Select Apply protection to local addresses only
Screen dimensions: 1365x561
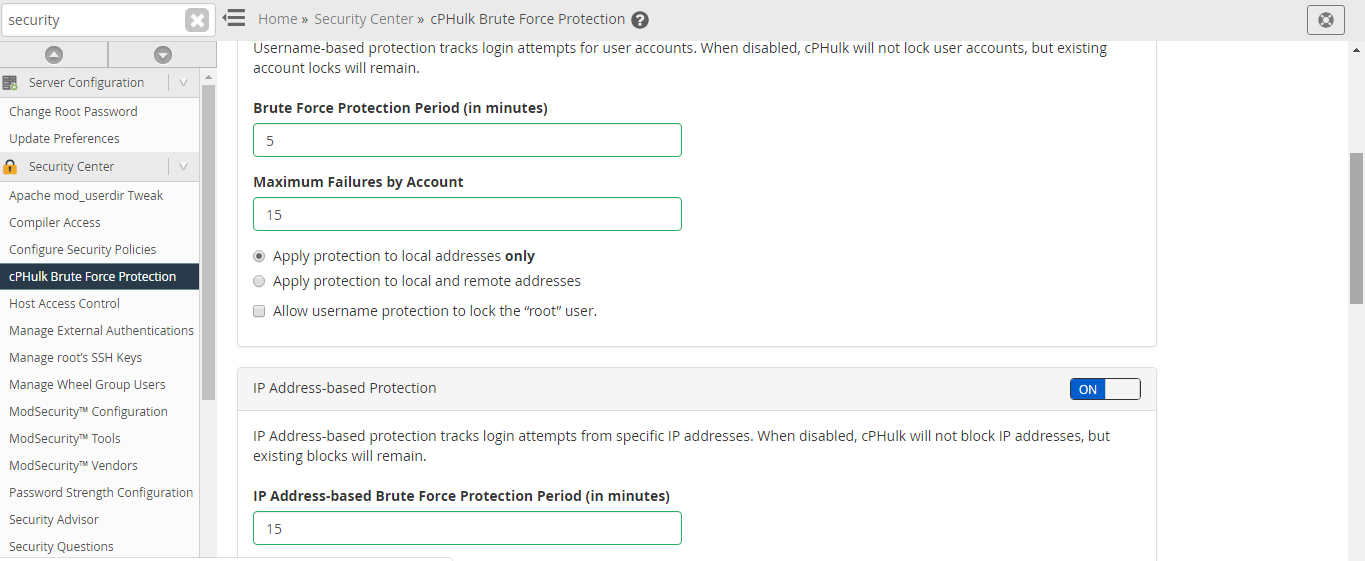(x=259, y=256)
